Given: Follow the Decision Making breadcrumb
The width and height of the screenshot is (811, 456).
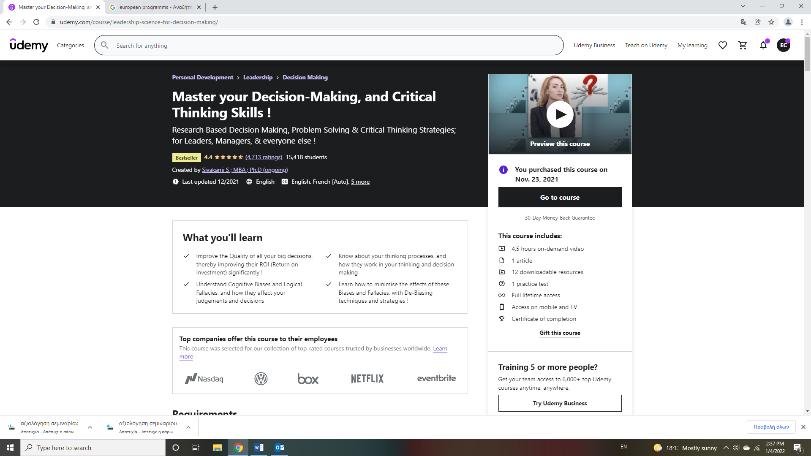Looking at the screenshot, I should coord(305,78).
